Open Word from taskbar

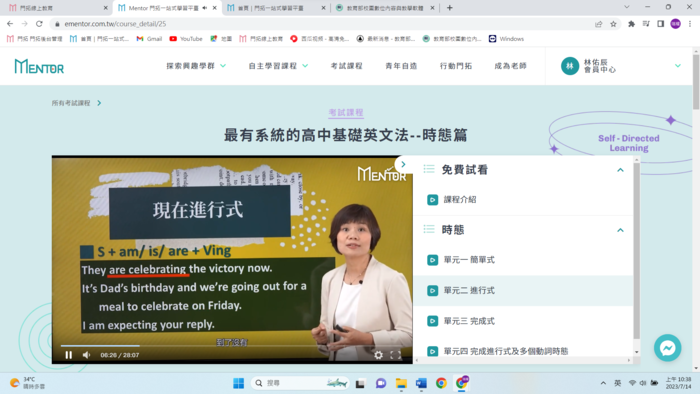click(421, 383)
